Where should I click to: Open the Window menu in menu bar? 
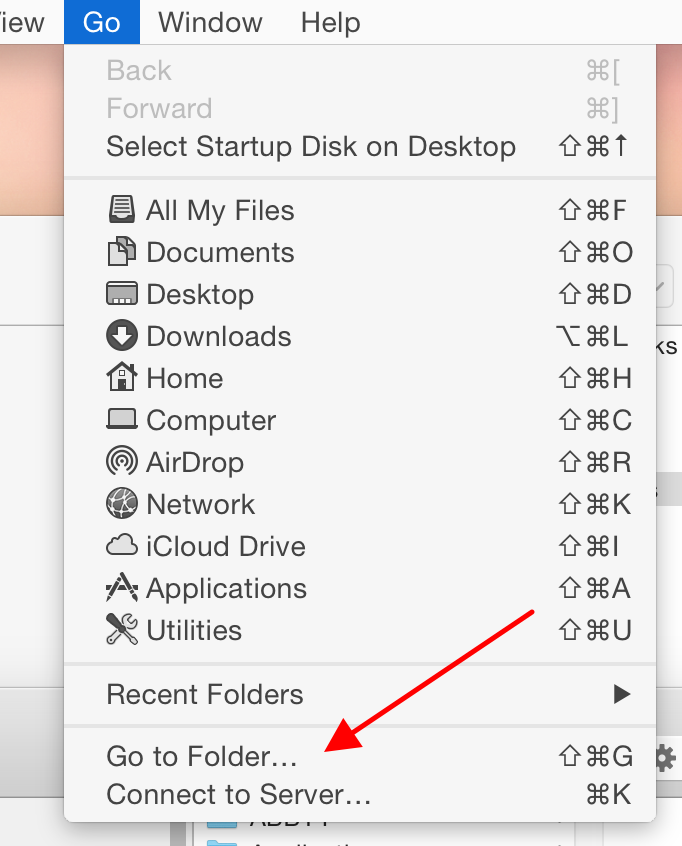(210, 23)
